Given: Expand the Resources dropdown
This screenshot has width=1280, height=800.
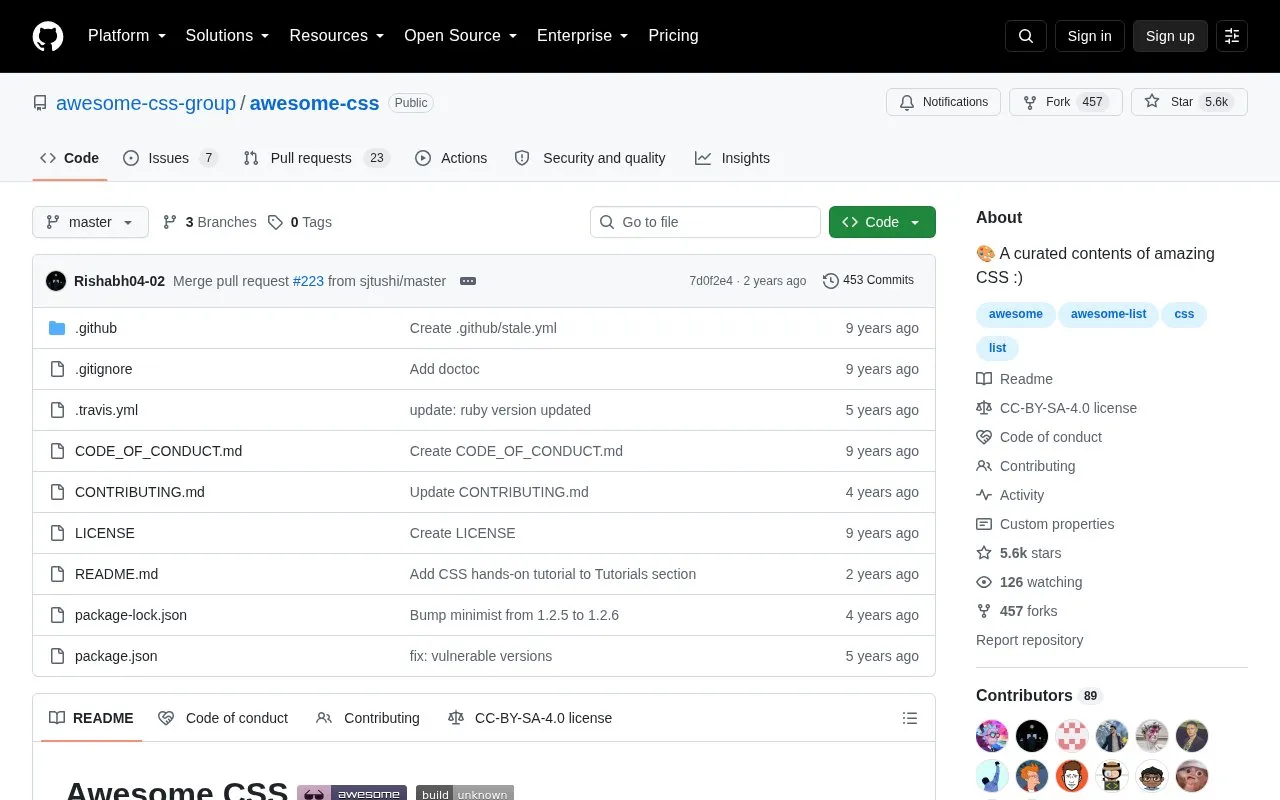Looking at the screenshot, I should (x=337, y=36).
